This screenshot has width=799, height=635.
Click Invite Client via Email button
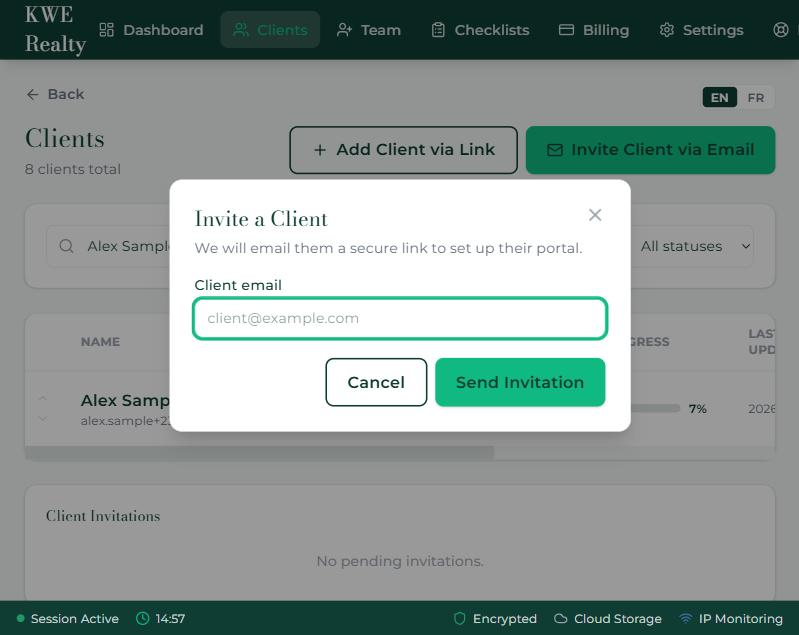pyautogui.click(x=651, y=150)
